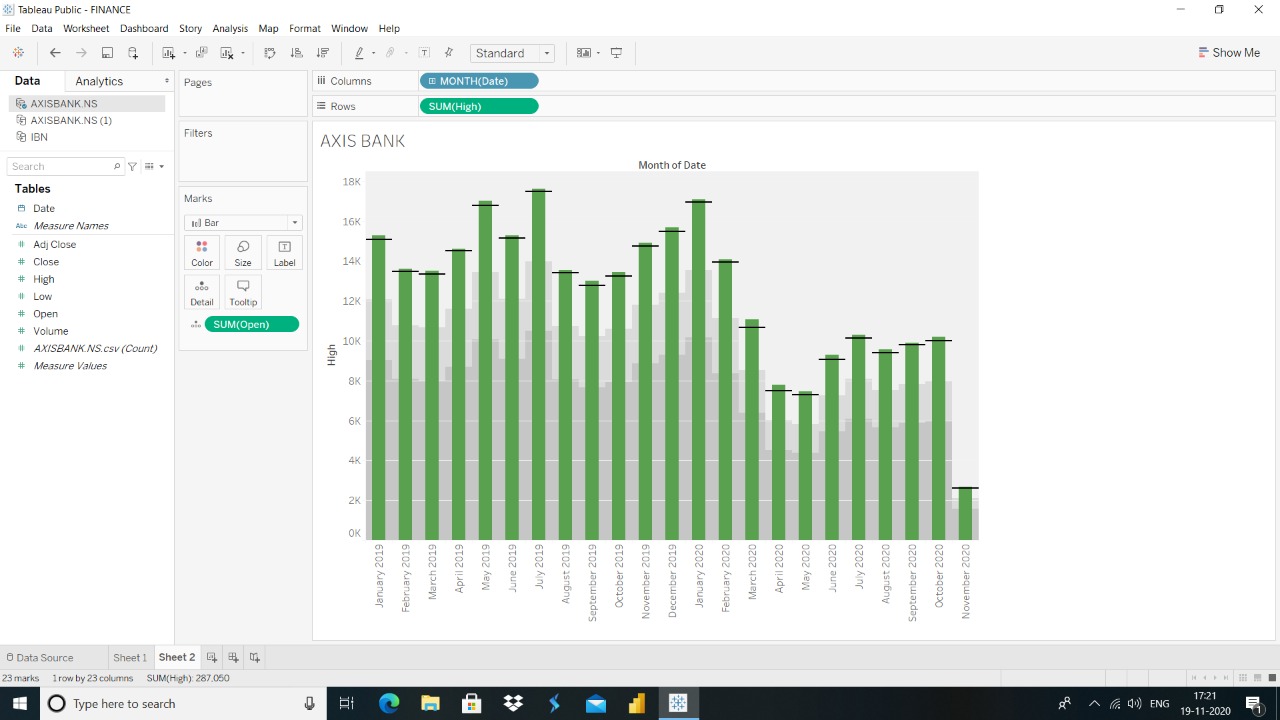Open File Explorer from taskbar
The width and height of the screenshot is (1280, 720).
pyautogui.click(x=430, y=704)
